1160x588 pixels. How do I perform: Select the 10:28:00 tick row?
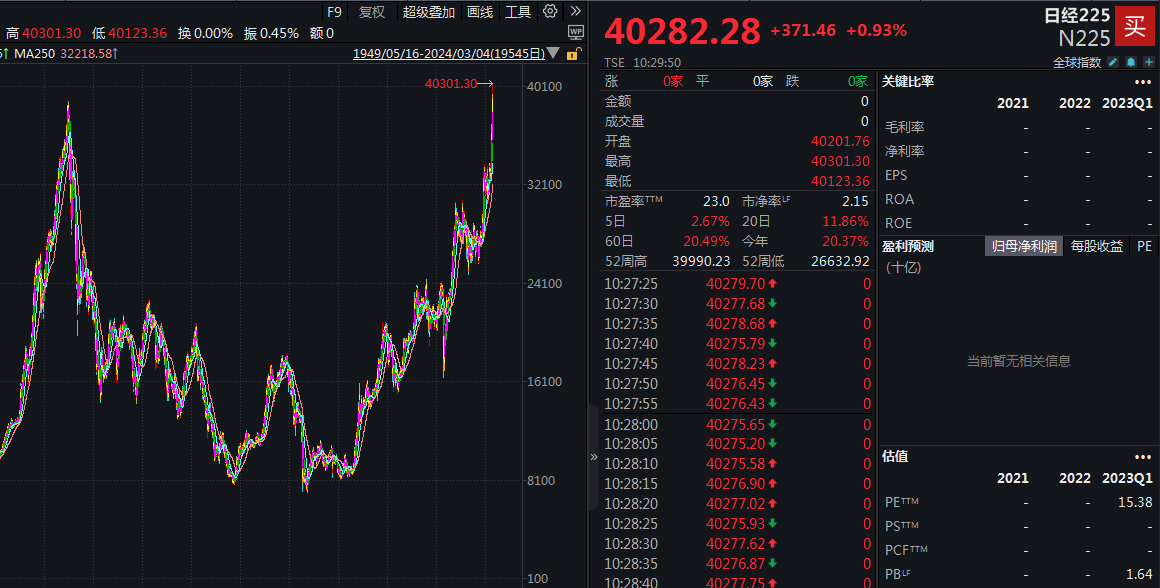tap(737, 425)
